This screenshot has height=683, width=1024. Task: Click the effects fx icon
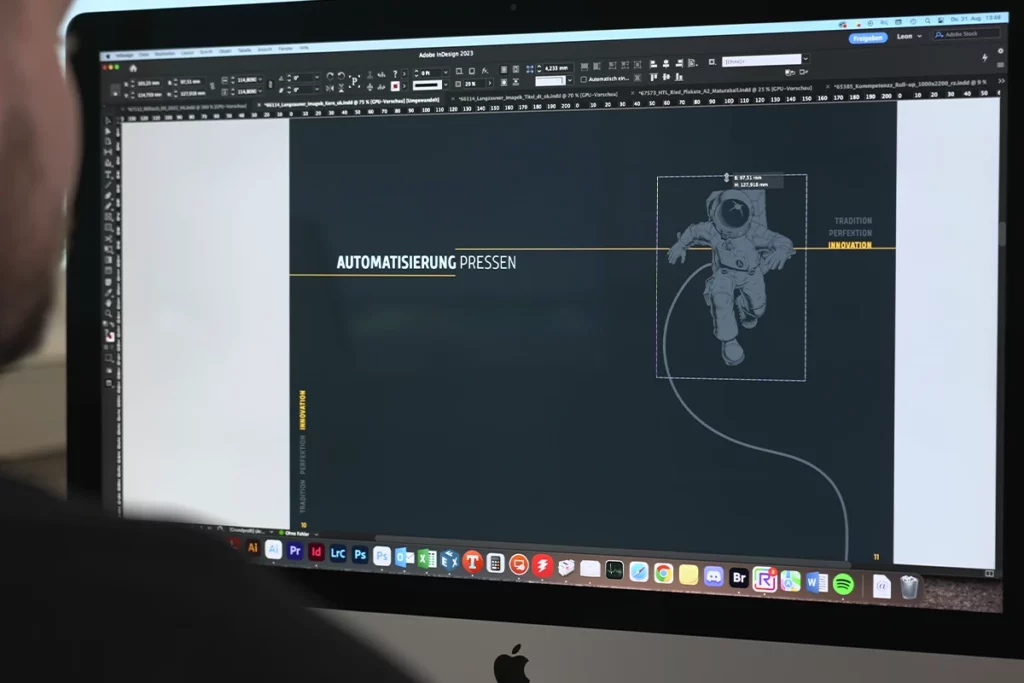pos(485,71)
